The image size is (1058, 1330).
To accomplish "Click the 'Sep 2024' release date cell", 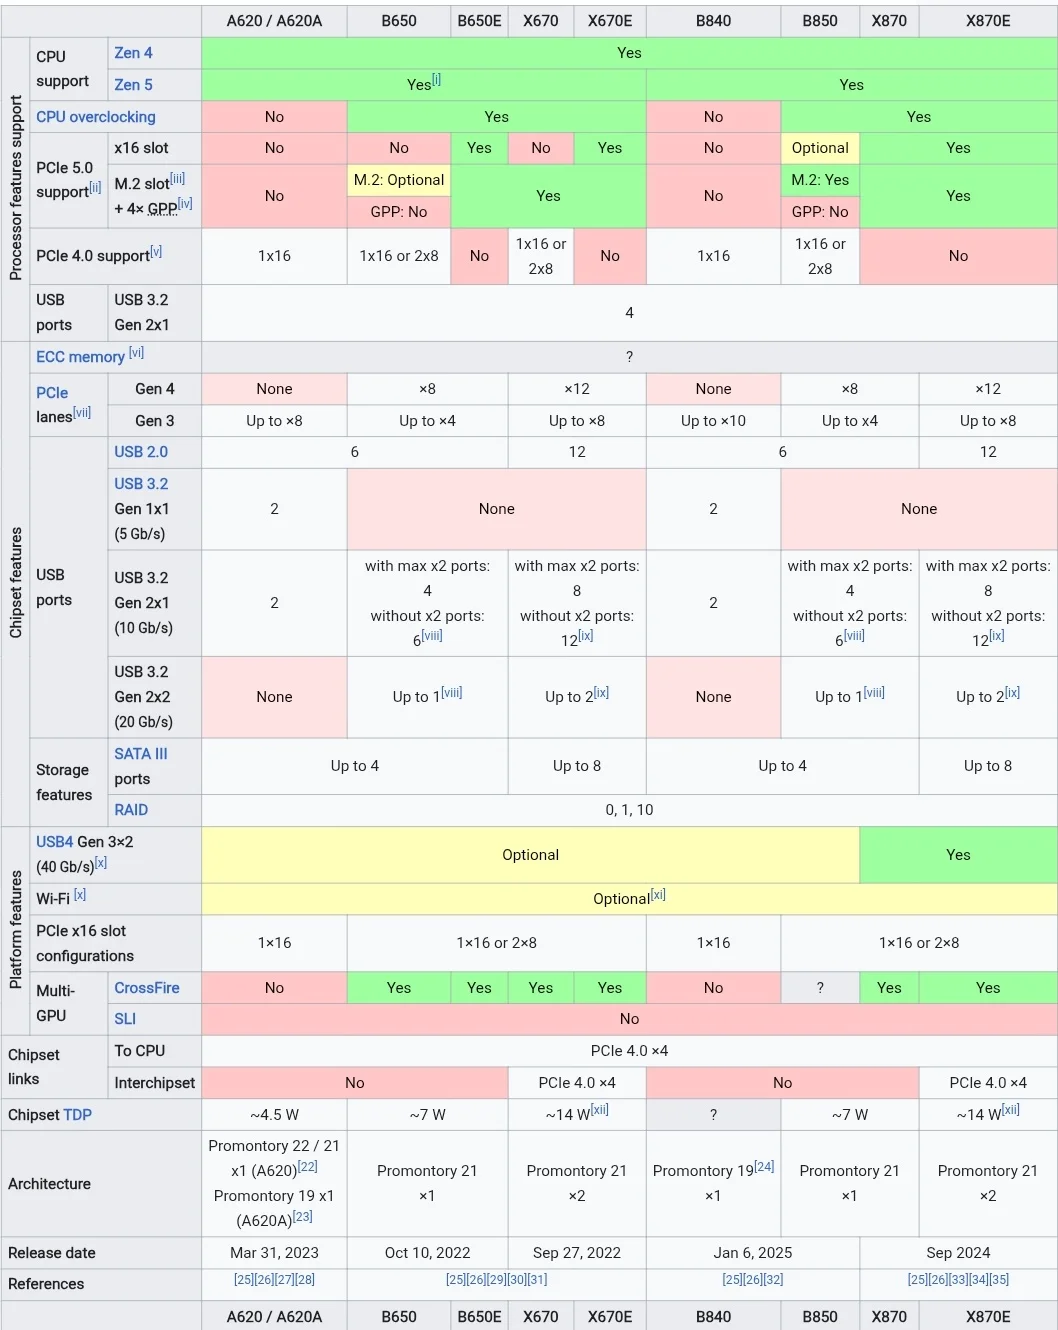I will (x=958, y=1253).
